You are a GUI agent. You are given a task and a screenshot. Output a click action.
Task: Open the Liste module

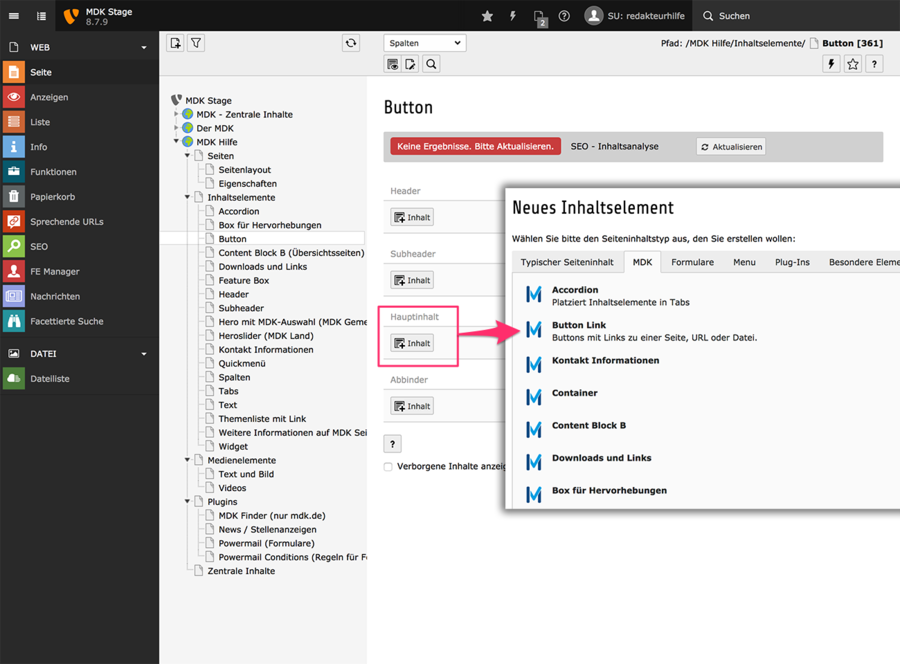pos(80,122)
